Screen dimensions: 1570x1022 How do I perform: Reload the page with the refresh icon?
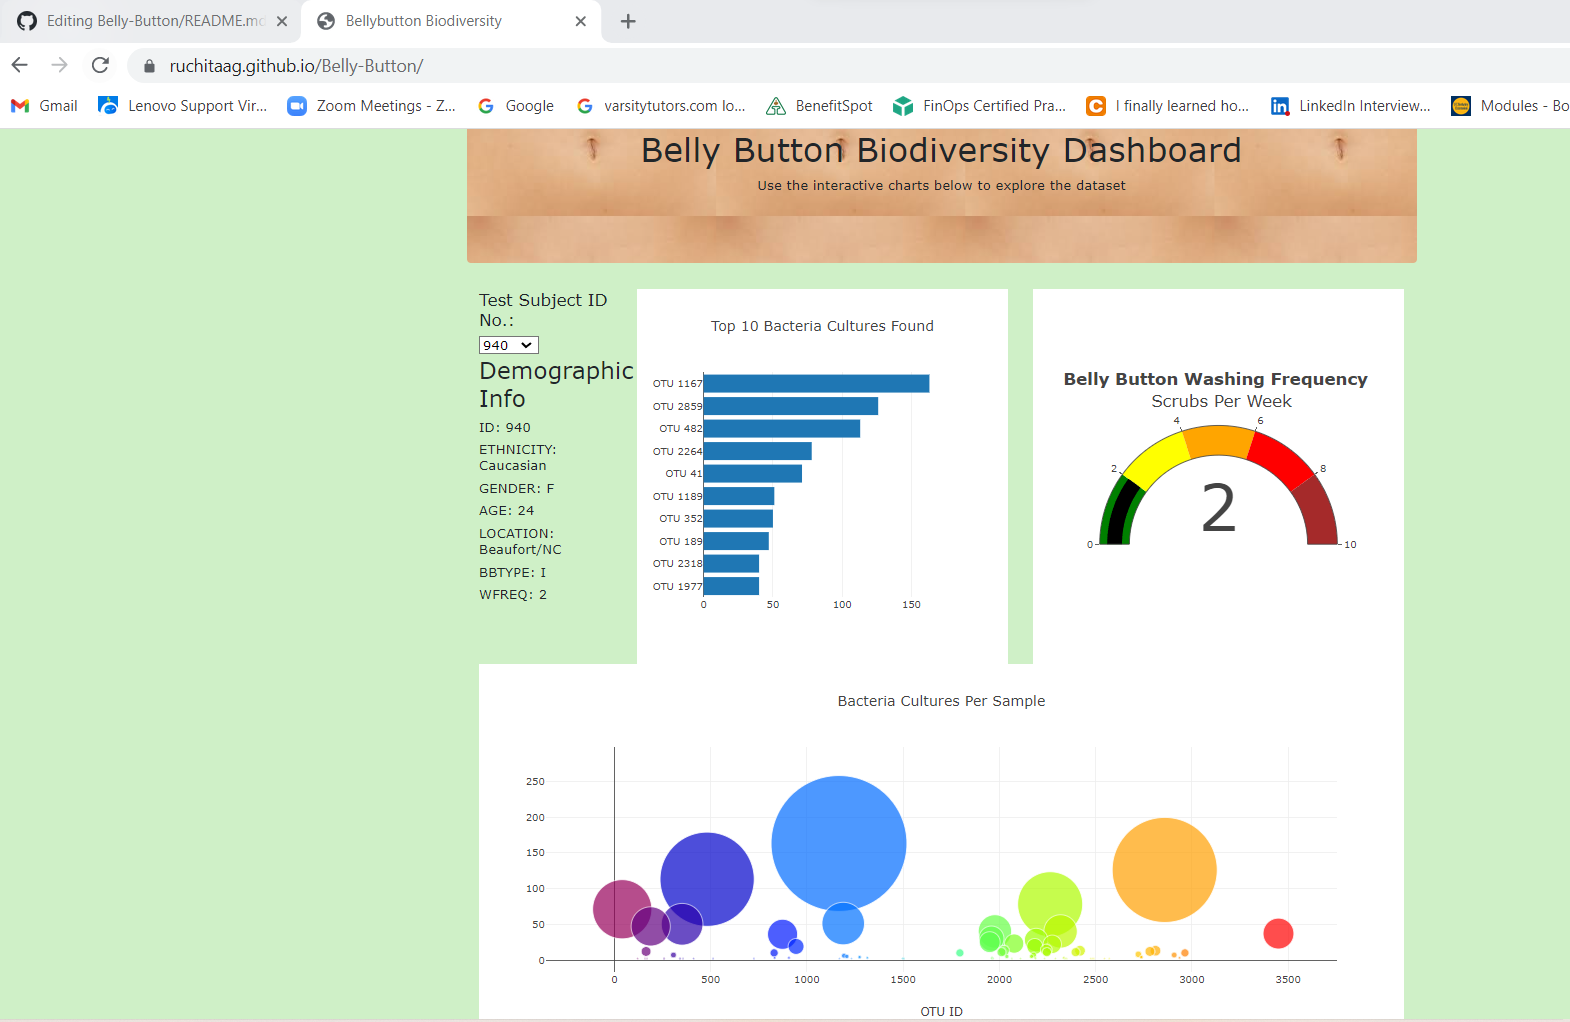point(100,65)
